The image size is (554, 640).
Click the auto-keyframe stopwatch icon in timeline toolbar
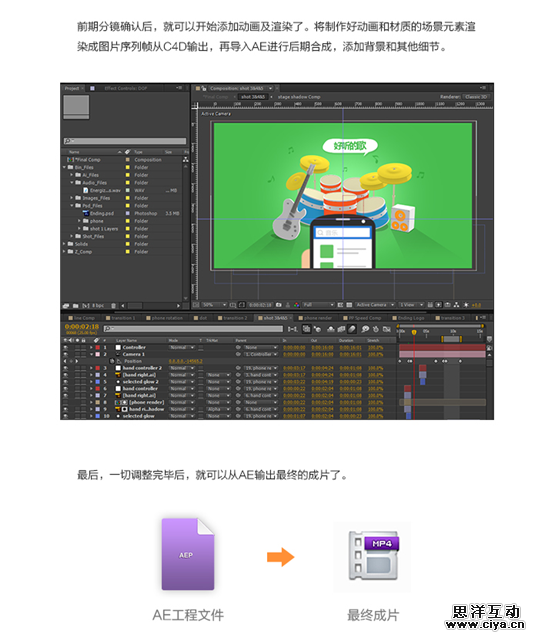376,329
